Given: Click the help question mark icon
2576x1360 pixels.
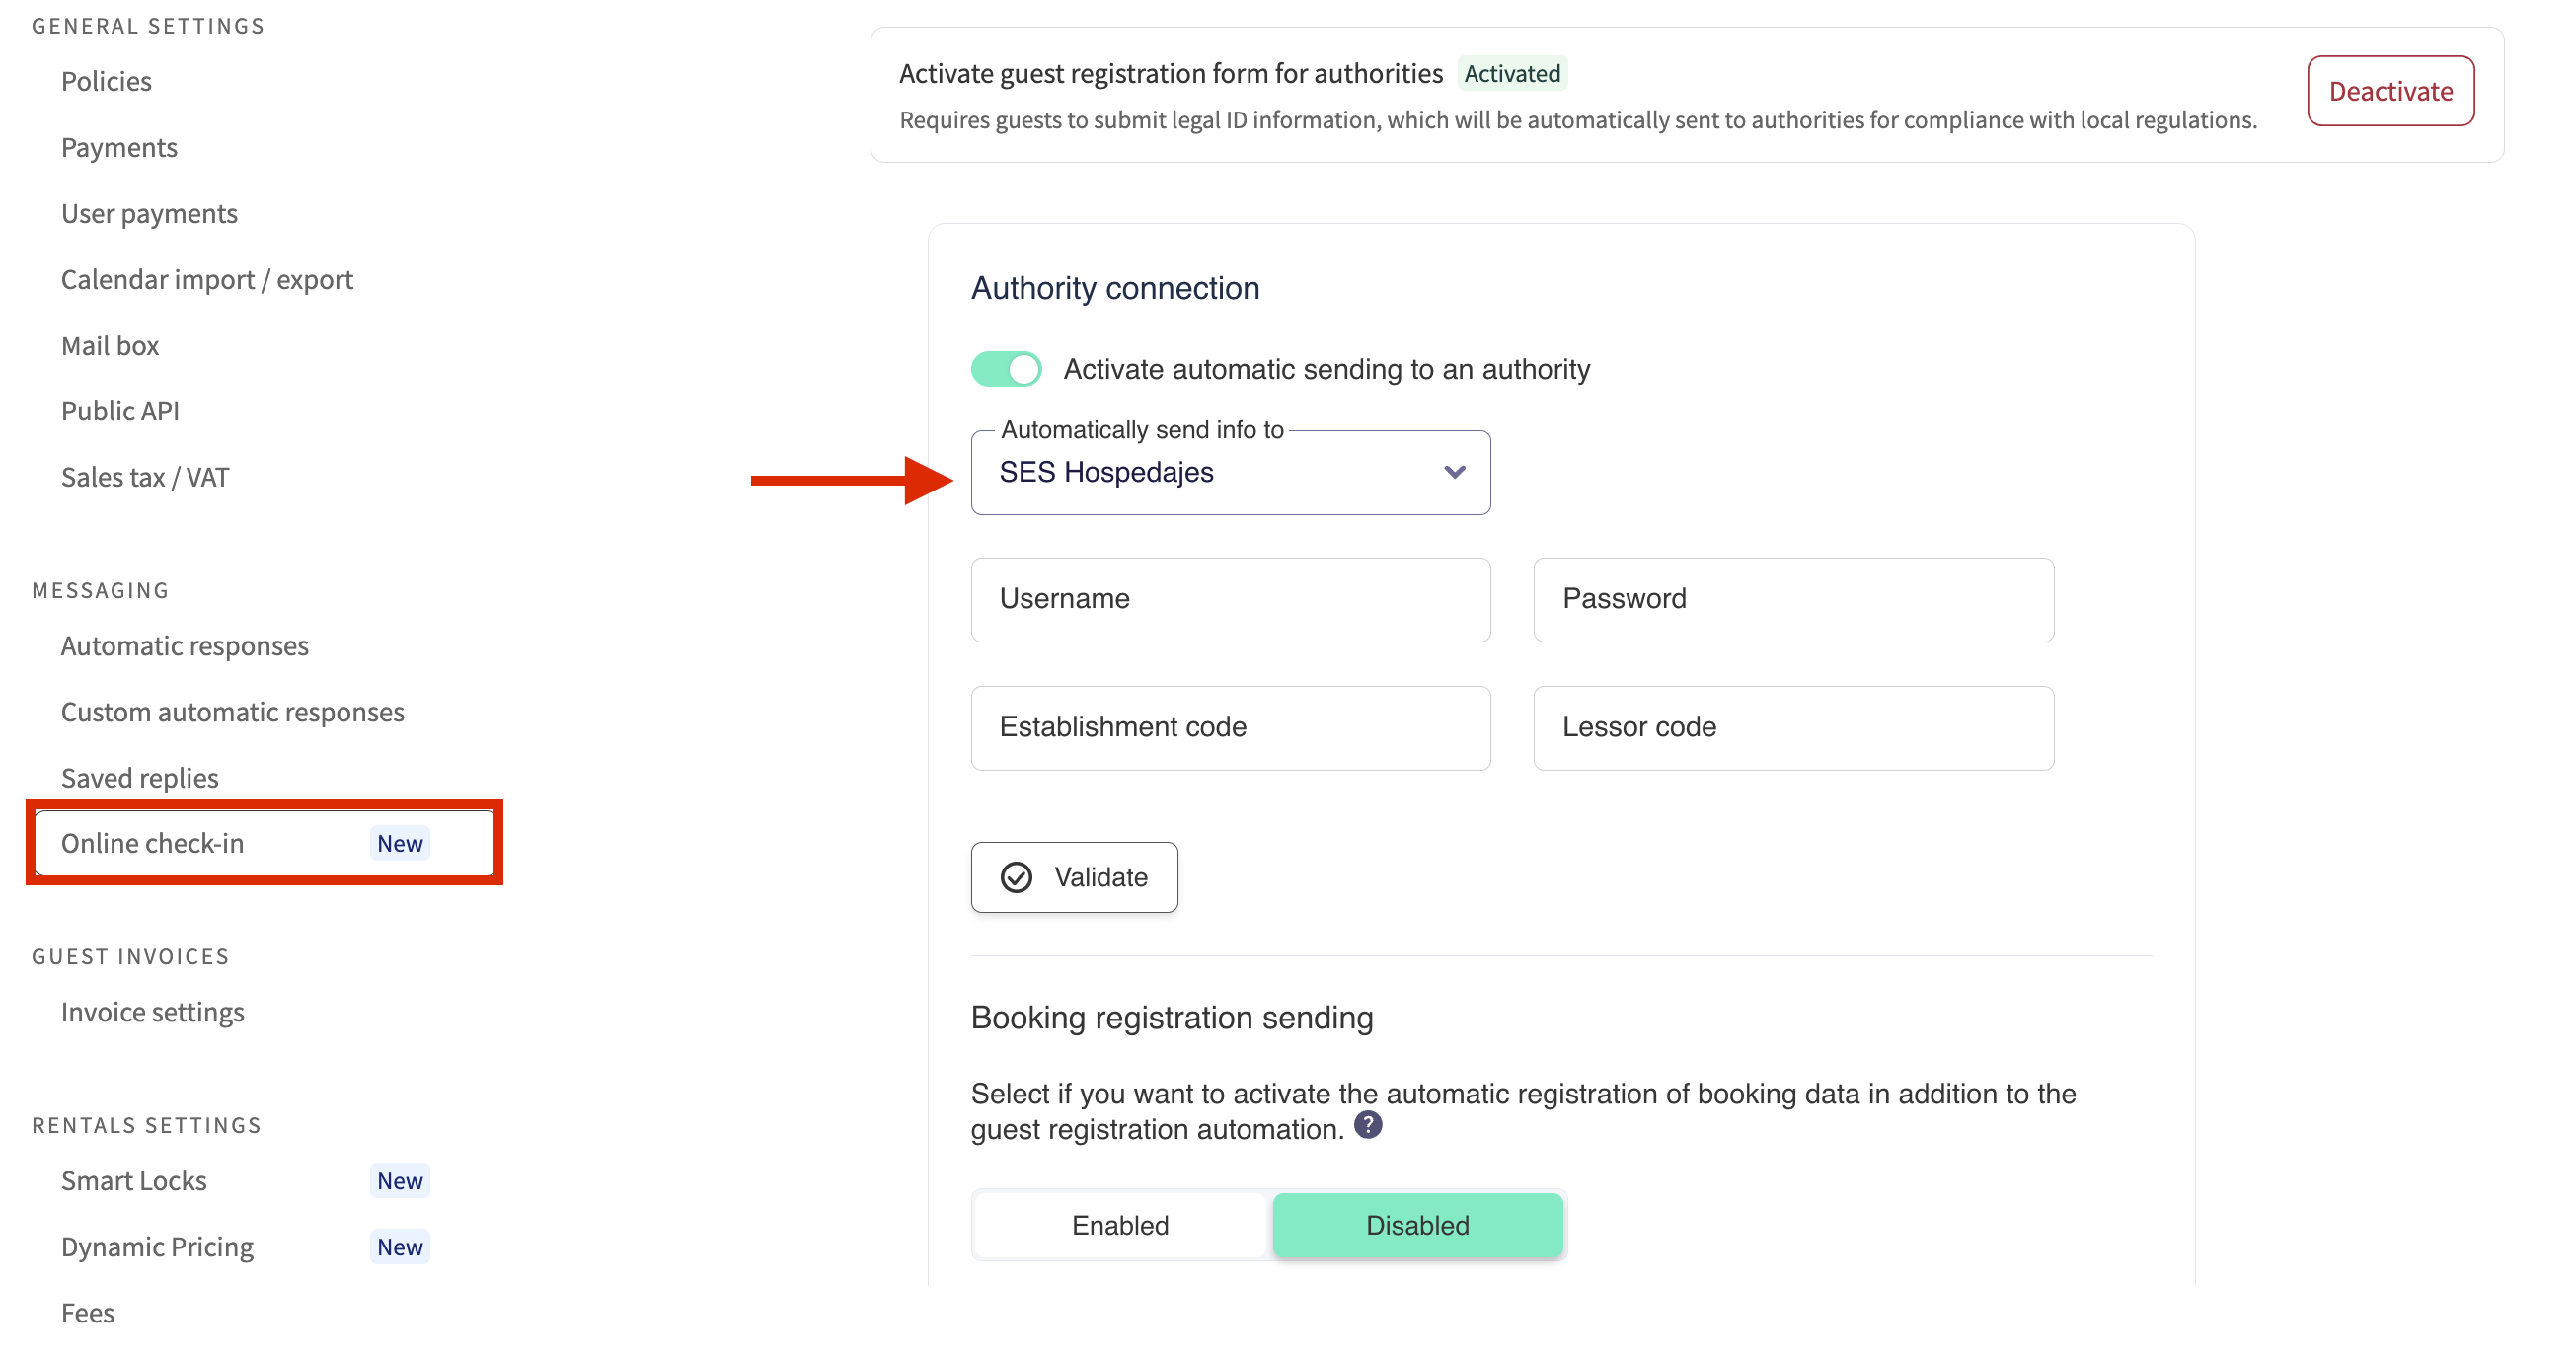Looking at the screenshot, I should [x=1367, y=1125].
